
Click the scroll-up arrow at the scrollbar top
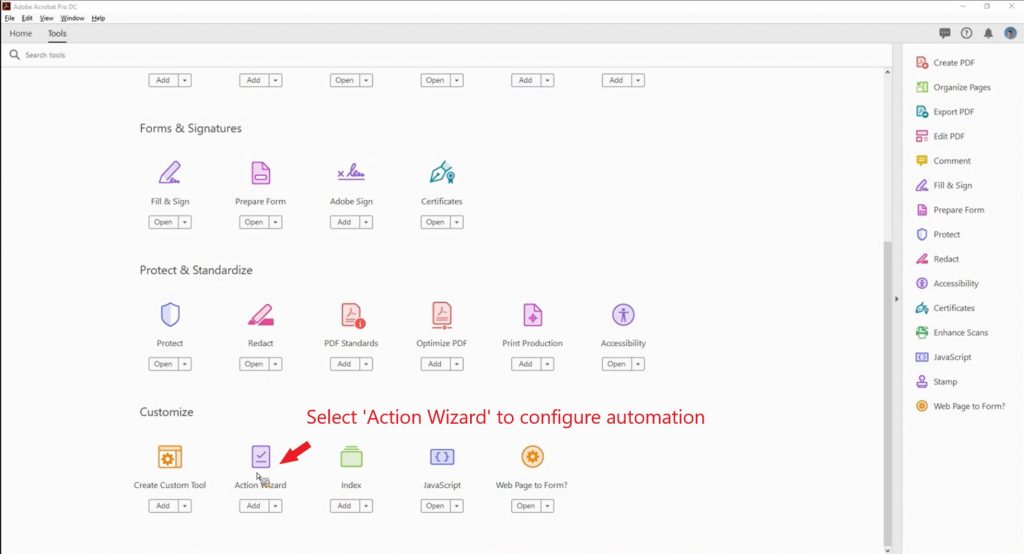click(x=887, y=72)
